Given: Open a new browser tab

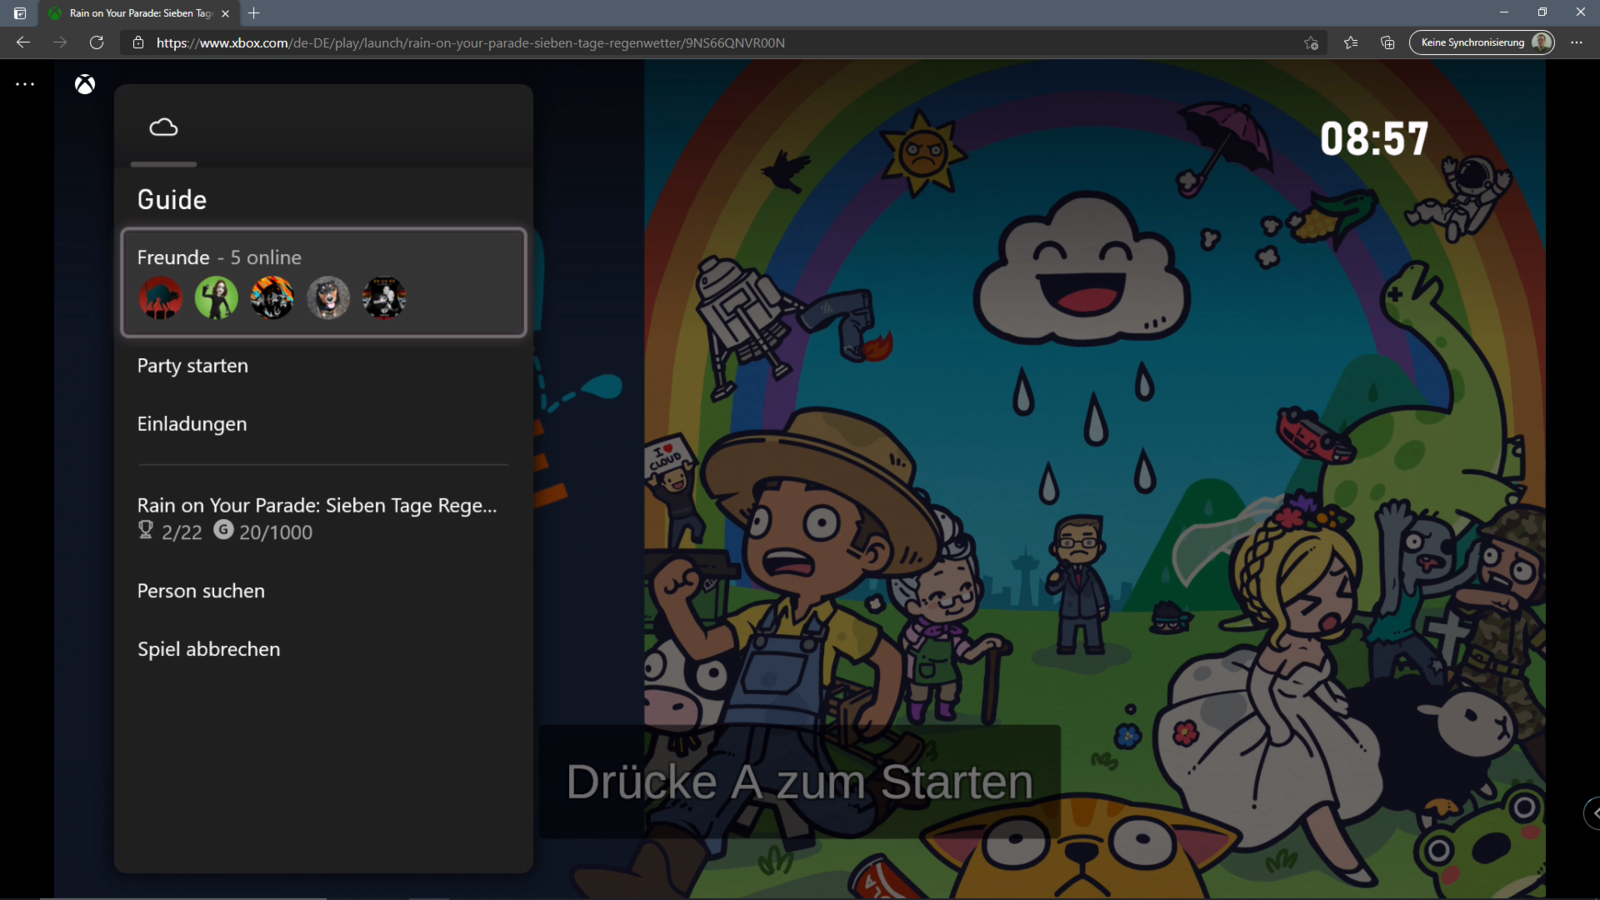Looking at the screenshot, I should pos(254,13).
